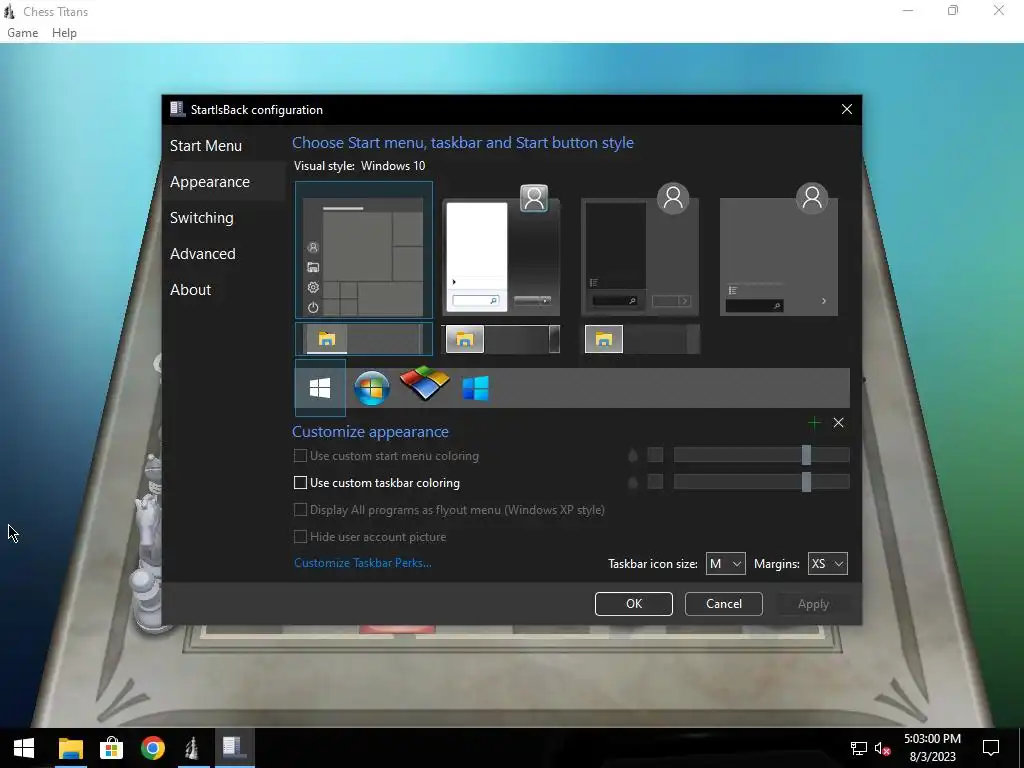Click the taskbar color droplet icon
1024x768 pixels.
point(632,482)
